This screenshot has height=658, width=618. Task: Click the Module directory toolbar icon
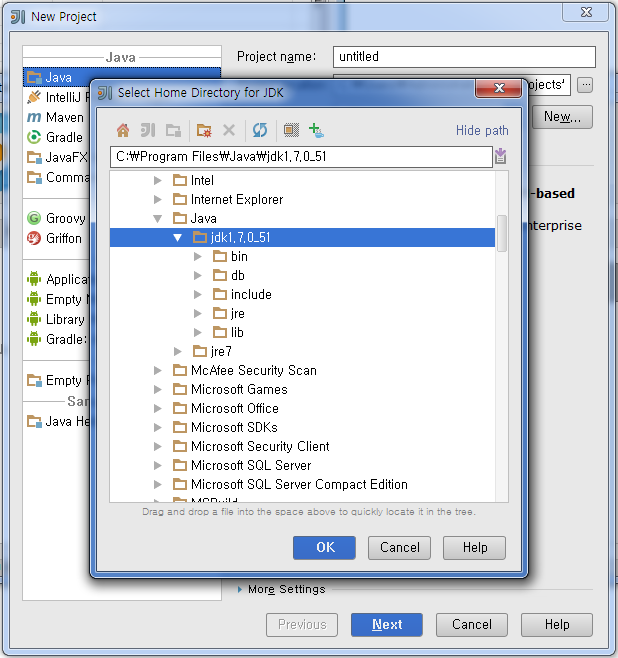point(173,131)
